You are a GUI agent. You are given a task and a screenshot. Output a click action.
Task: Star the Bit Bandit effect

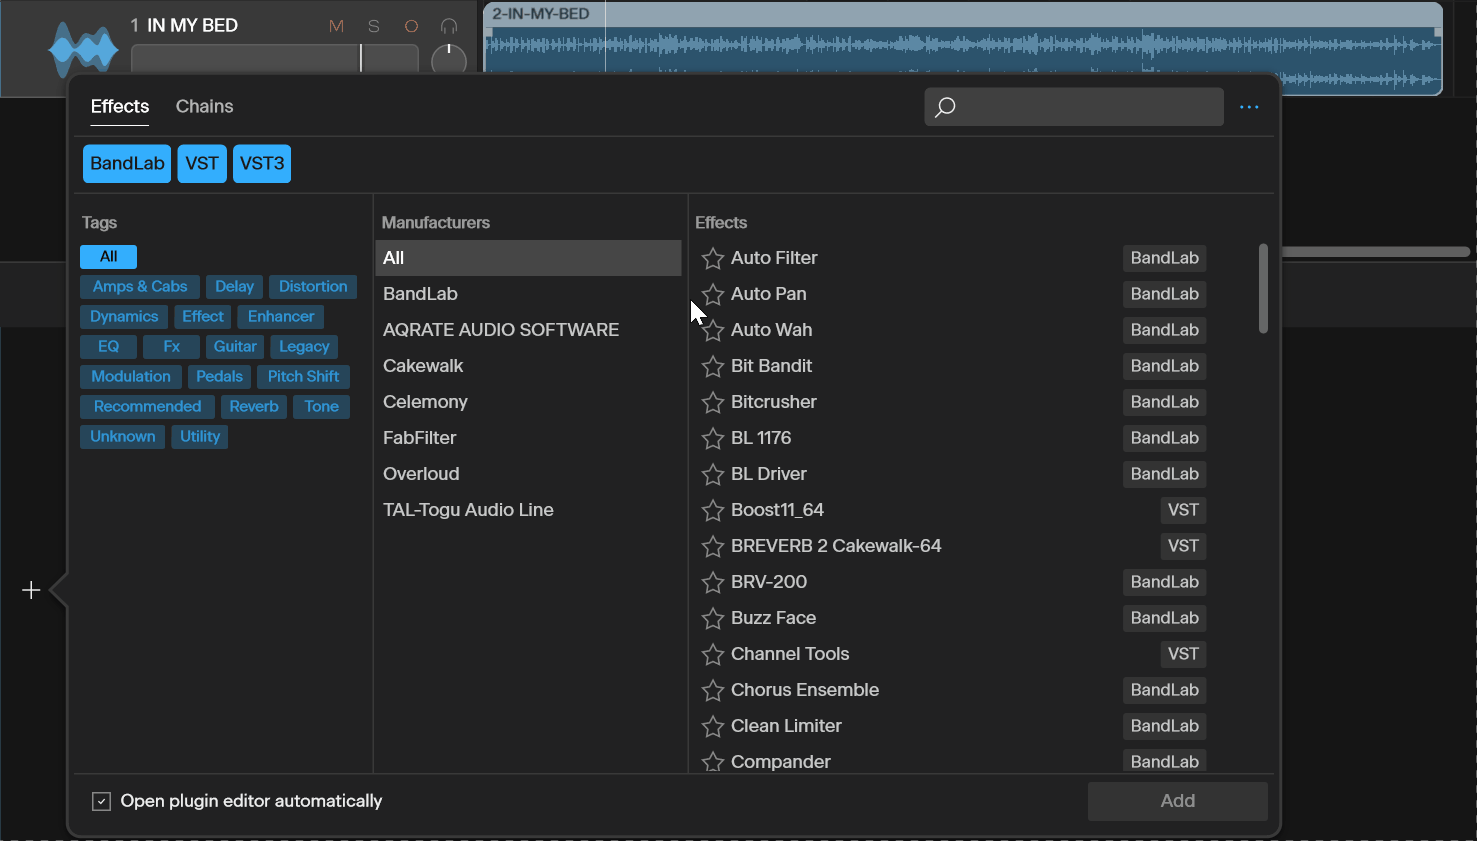tap(712, 367)
